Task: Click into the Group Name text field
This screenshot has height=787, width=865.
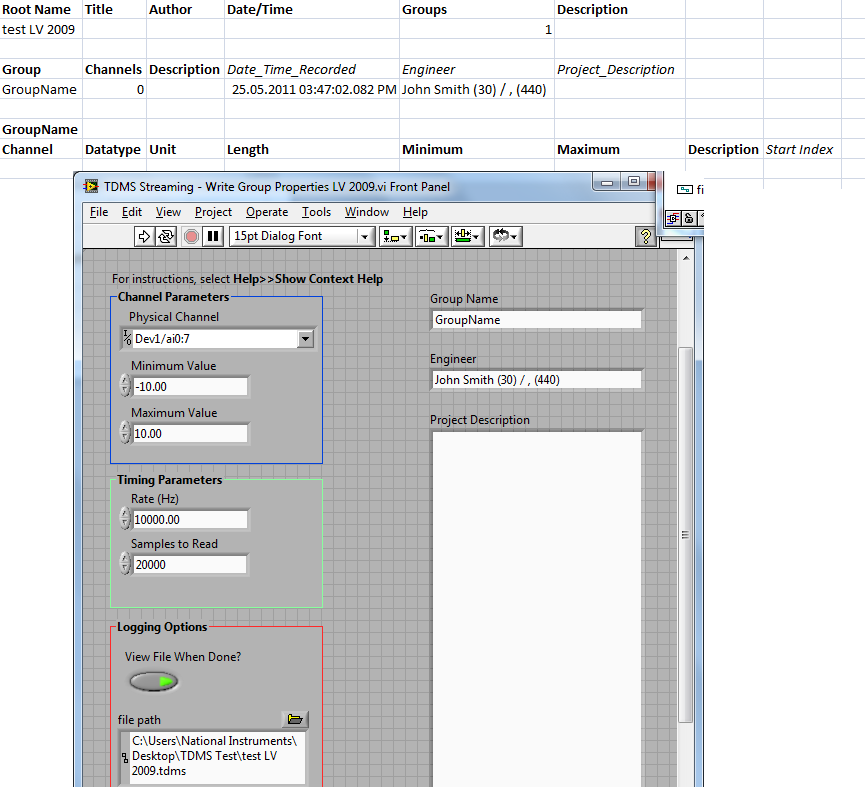Action: [x=536, y=320]
